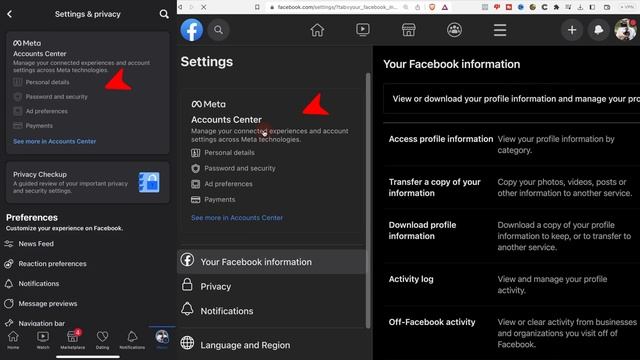Tap the profile Menu tab in mobile bottom bar
640x360 pixels.
162,339
